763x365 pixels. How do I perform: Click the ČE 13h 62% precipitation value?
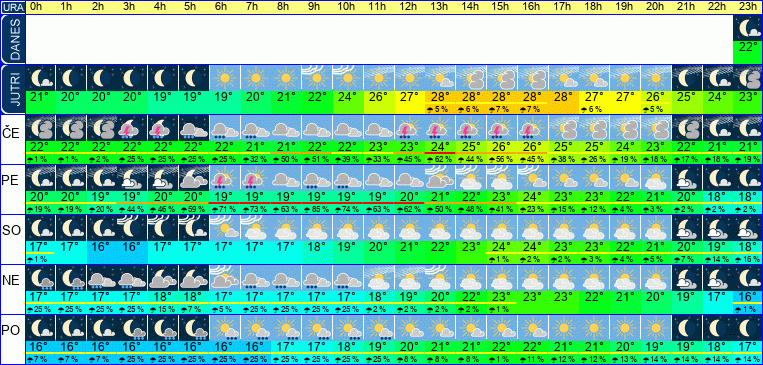(x=440, y=159)
